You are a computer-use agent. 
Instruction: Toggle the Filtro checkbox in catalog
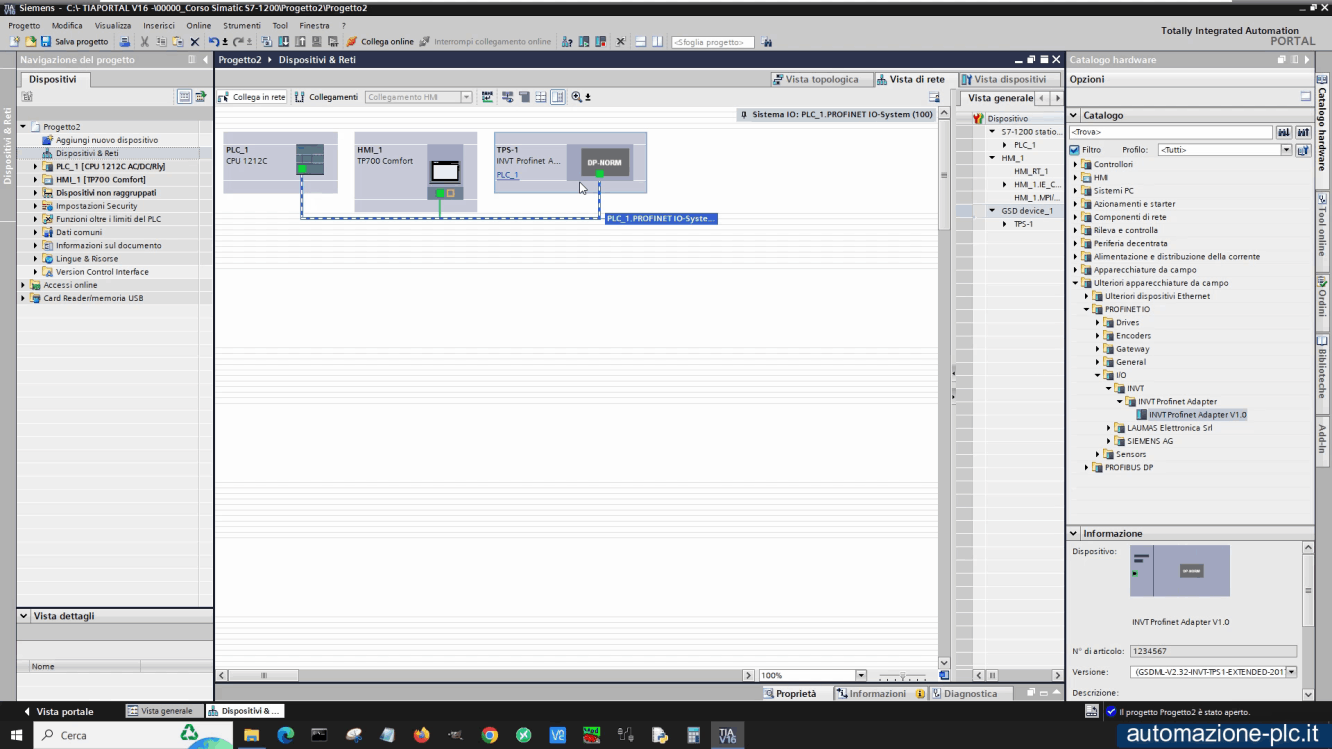click(x=1075, y=150)
